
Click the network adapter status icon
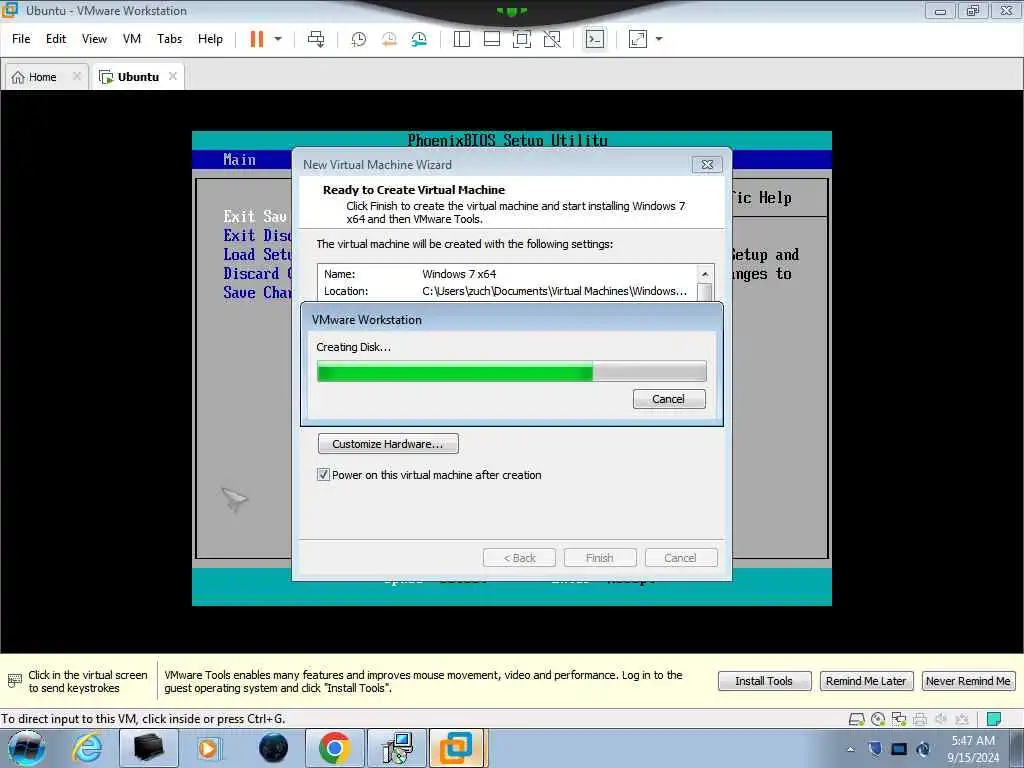pos(899,719)
